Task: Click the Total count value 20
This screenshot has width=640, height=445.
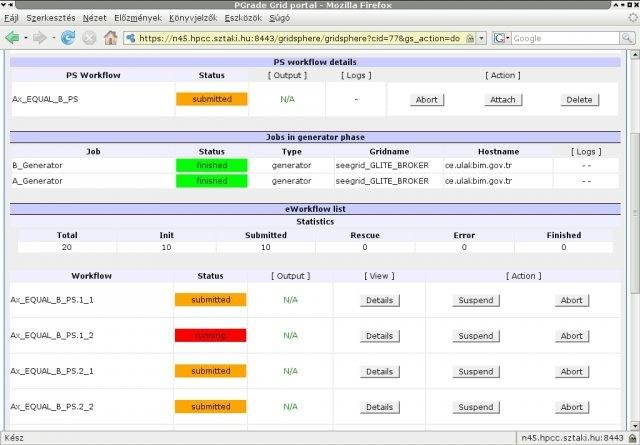Action: [x=67, y=247]
